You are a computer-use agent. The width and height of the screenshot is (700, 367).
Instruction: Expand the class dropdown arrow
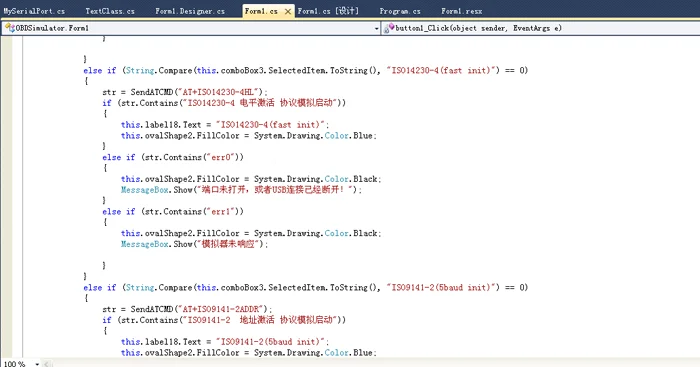tap(376, 29)
